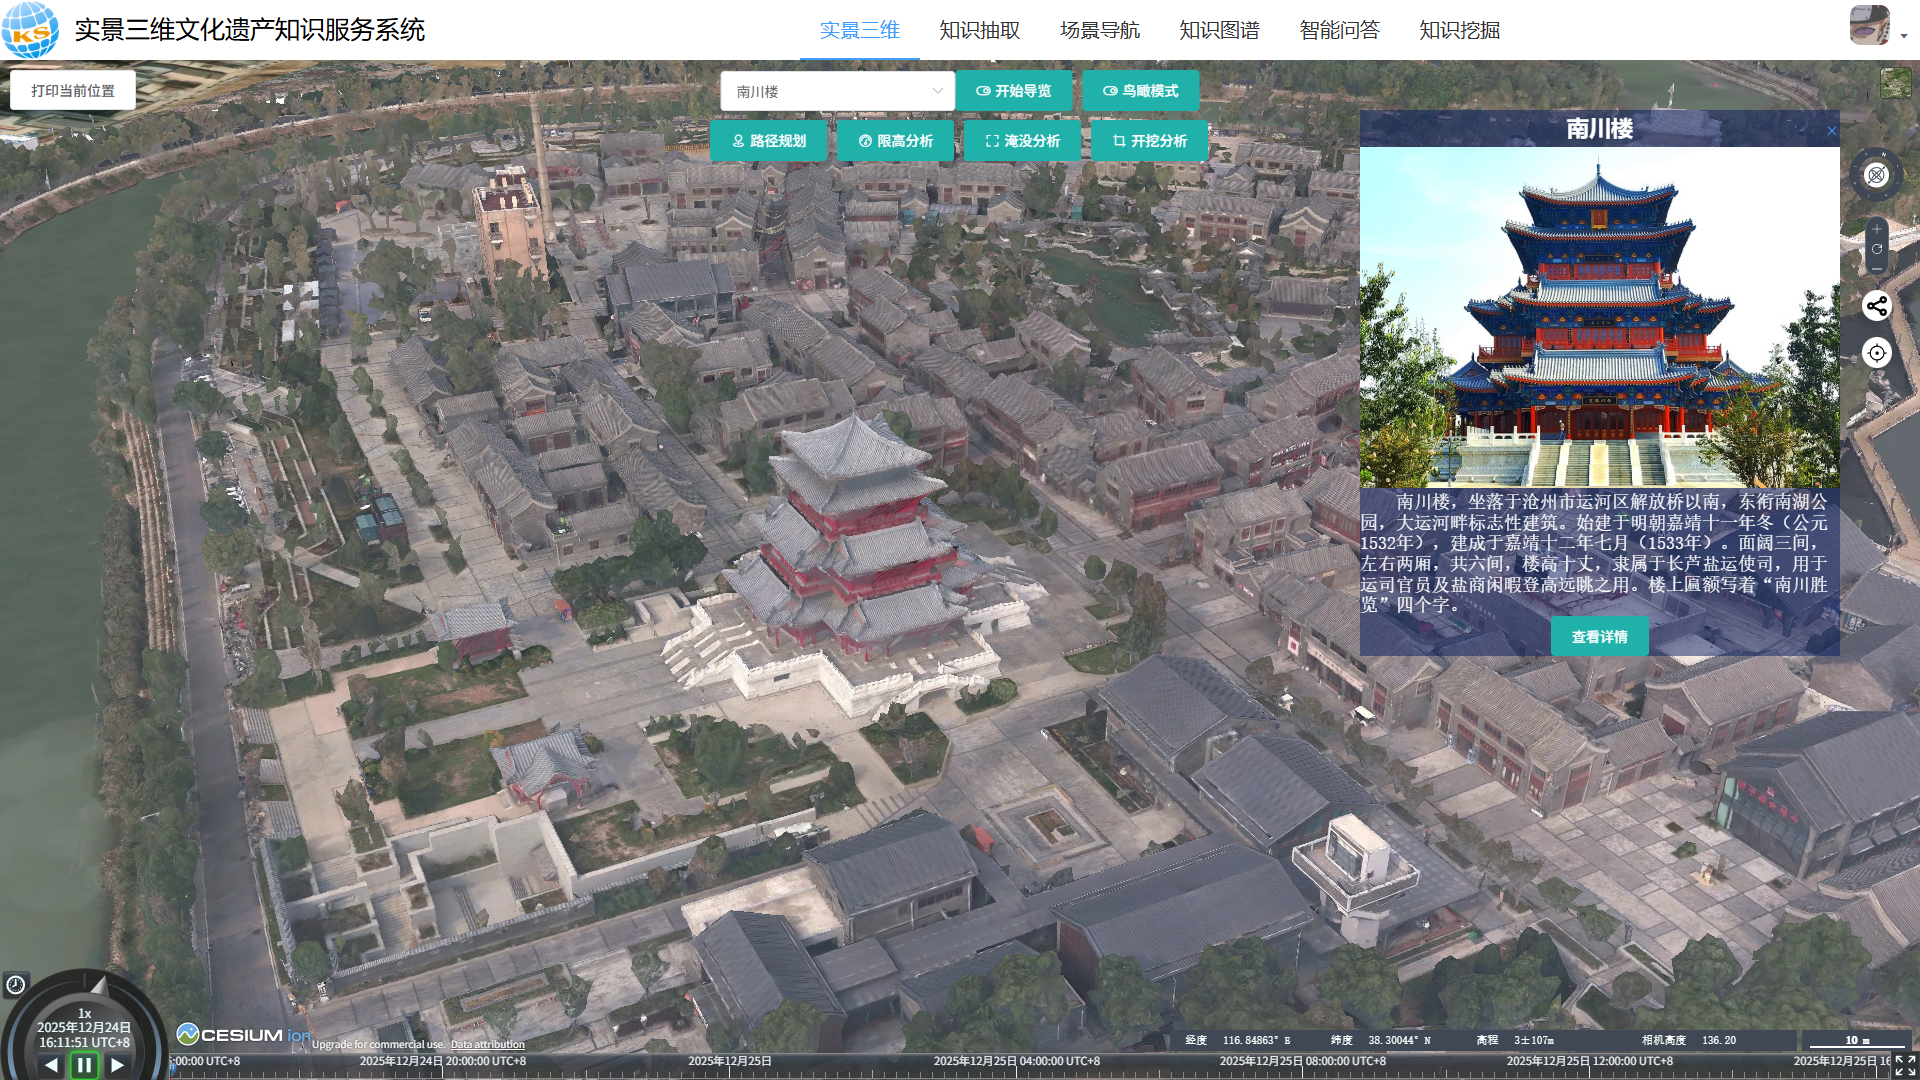Close the 南川楼 info panel
The height and width of the screenshot is (1080, 1920).
click(x=1831, y=131)
